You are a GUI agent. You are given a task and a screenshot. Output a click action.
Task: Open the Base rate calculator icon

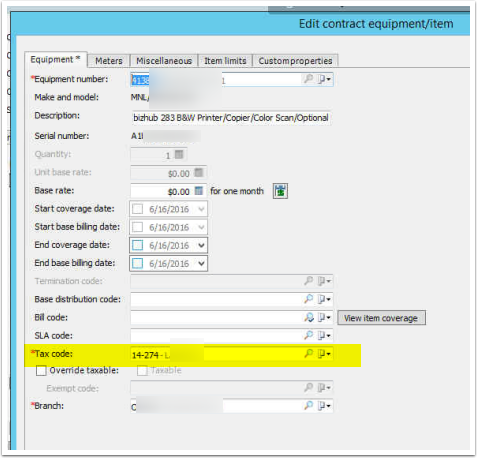199,191
